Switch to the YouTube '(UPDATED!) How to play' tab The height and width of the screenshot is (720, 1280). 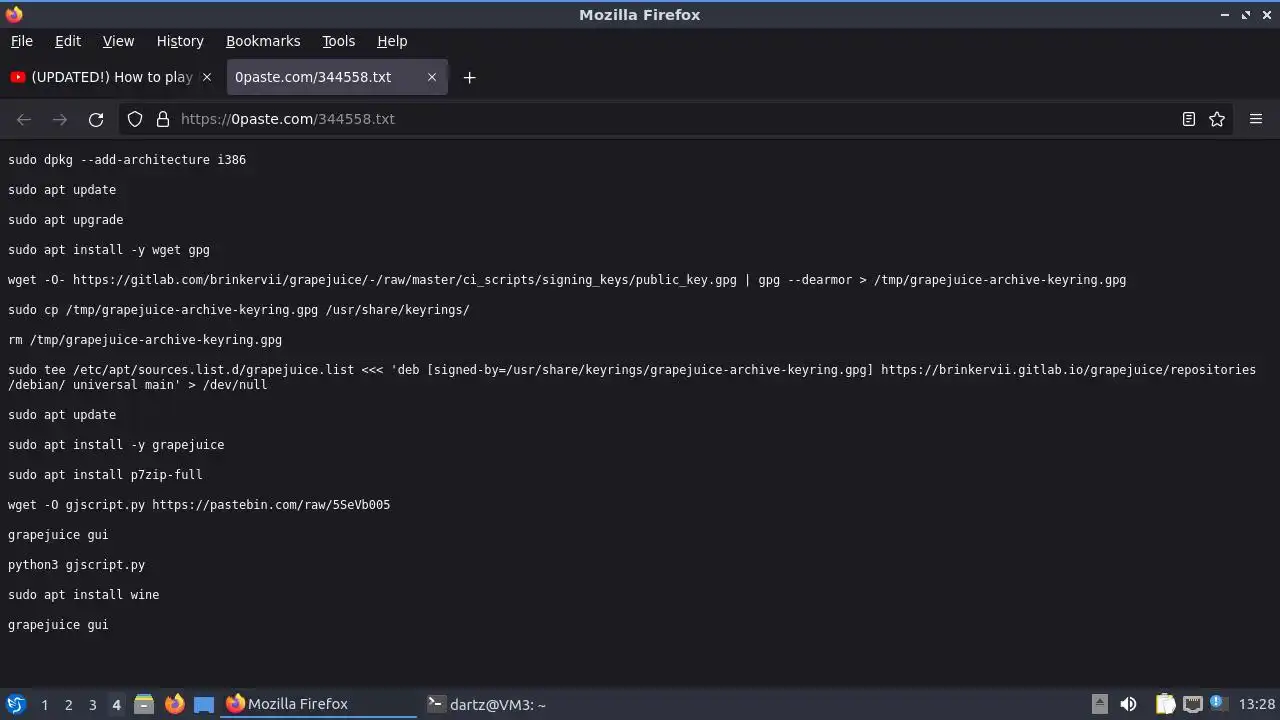click(112, 77)
